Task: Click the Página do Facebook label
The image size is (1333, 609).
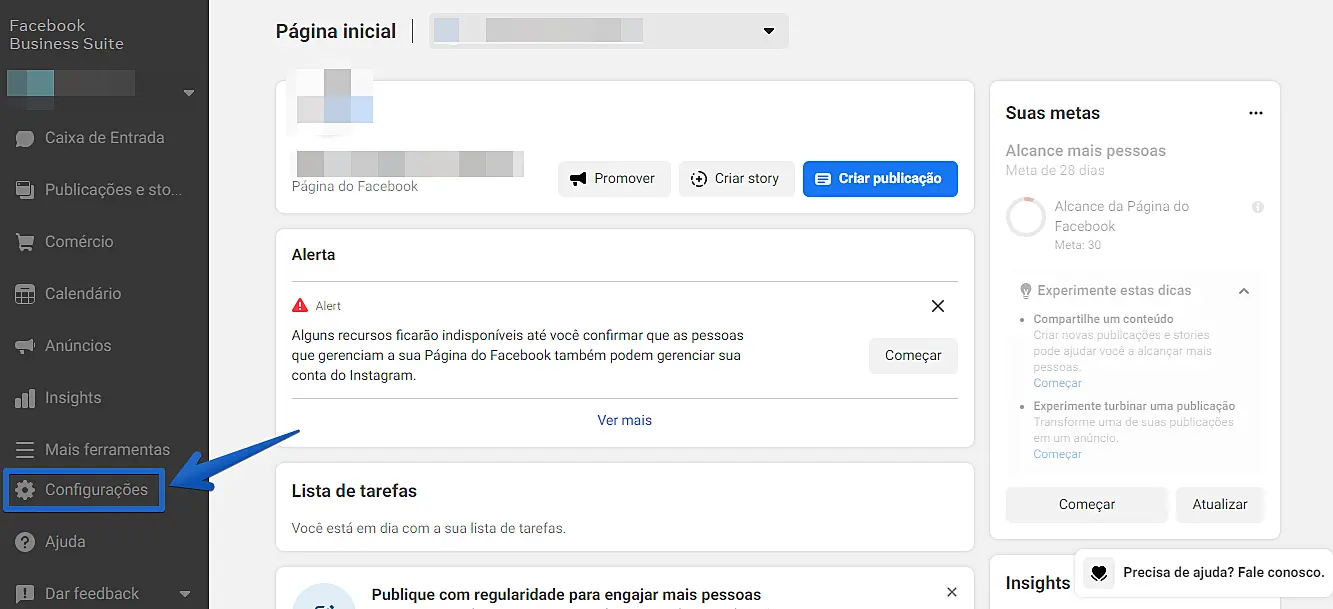Action: (355, 186)
